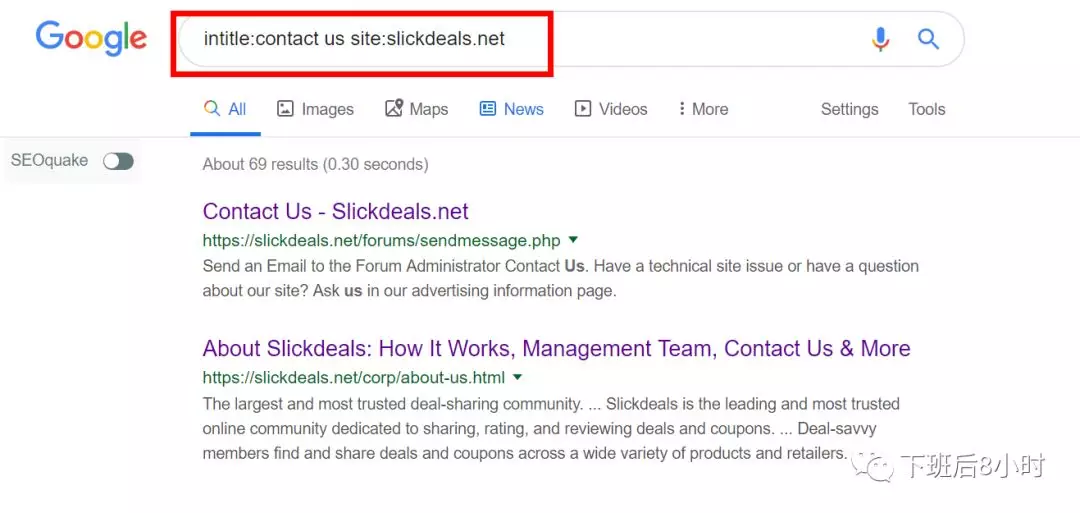Switch to the Maps tab
This screenshot has height=513, width=1080.
click(x=416, y=109)
